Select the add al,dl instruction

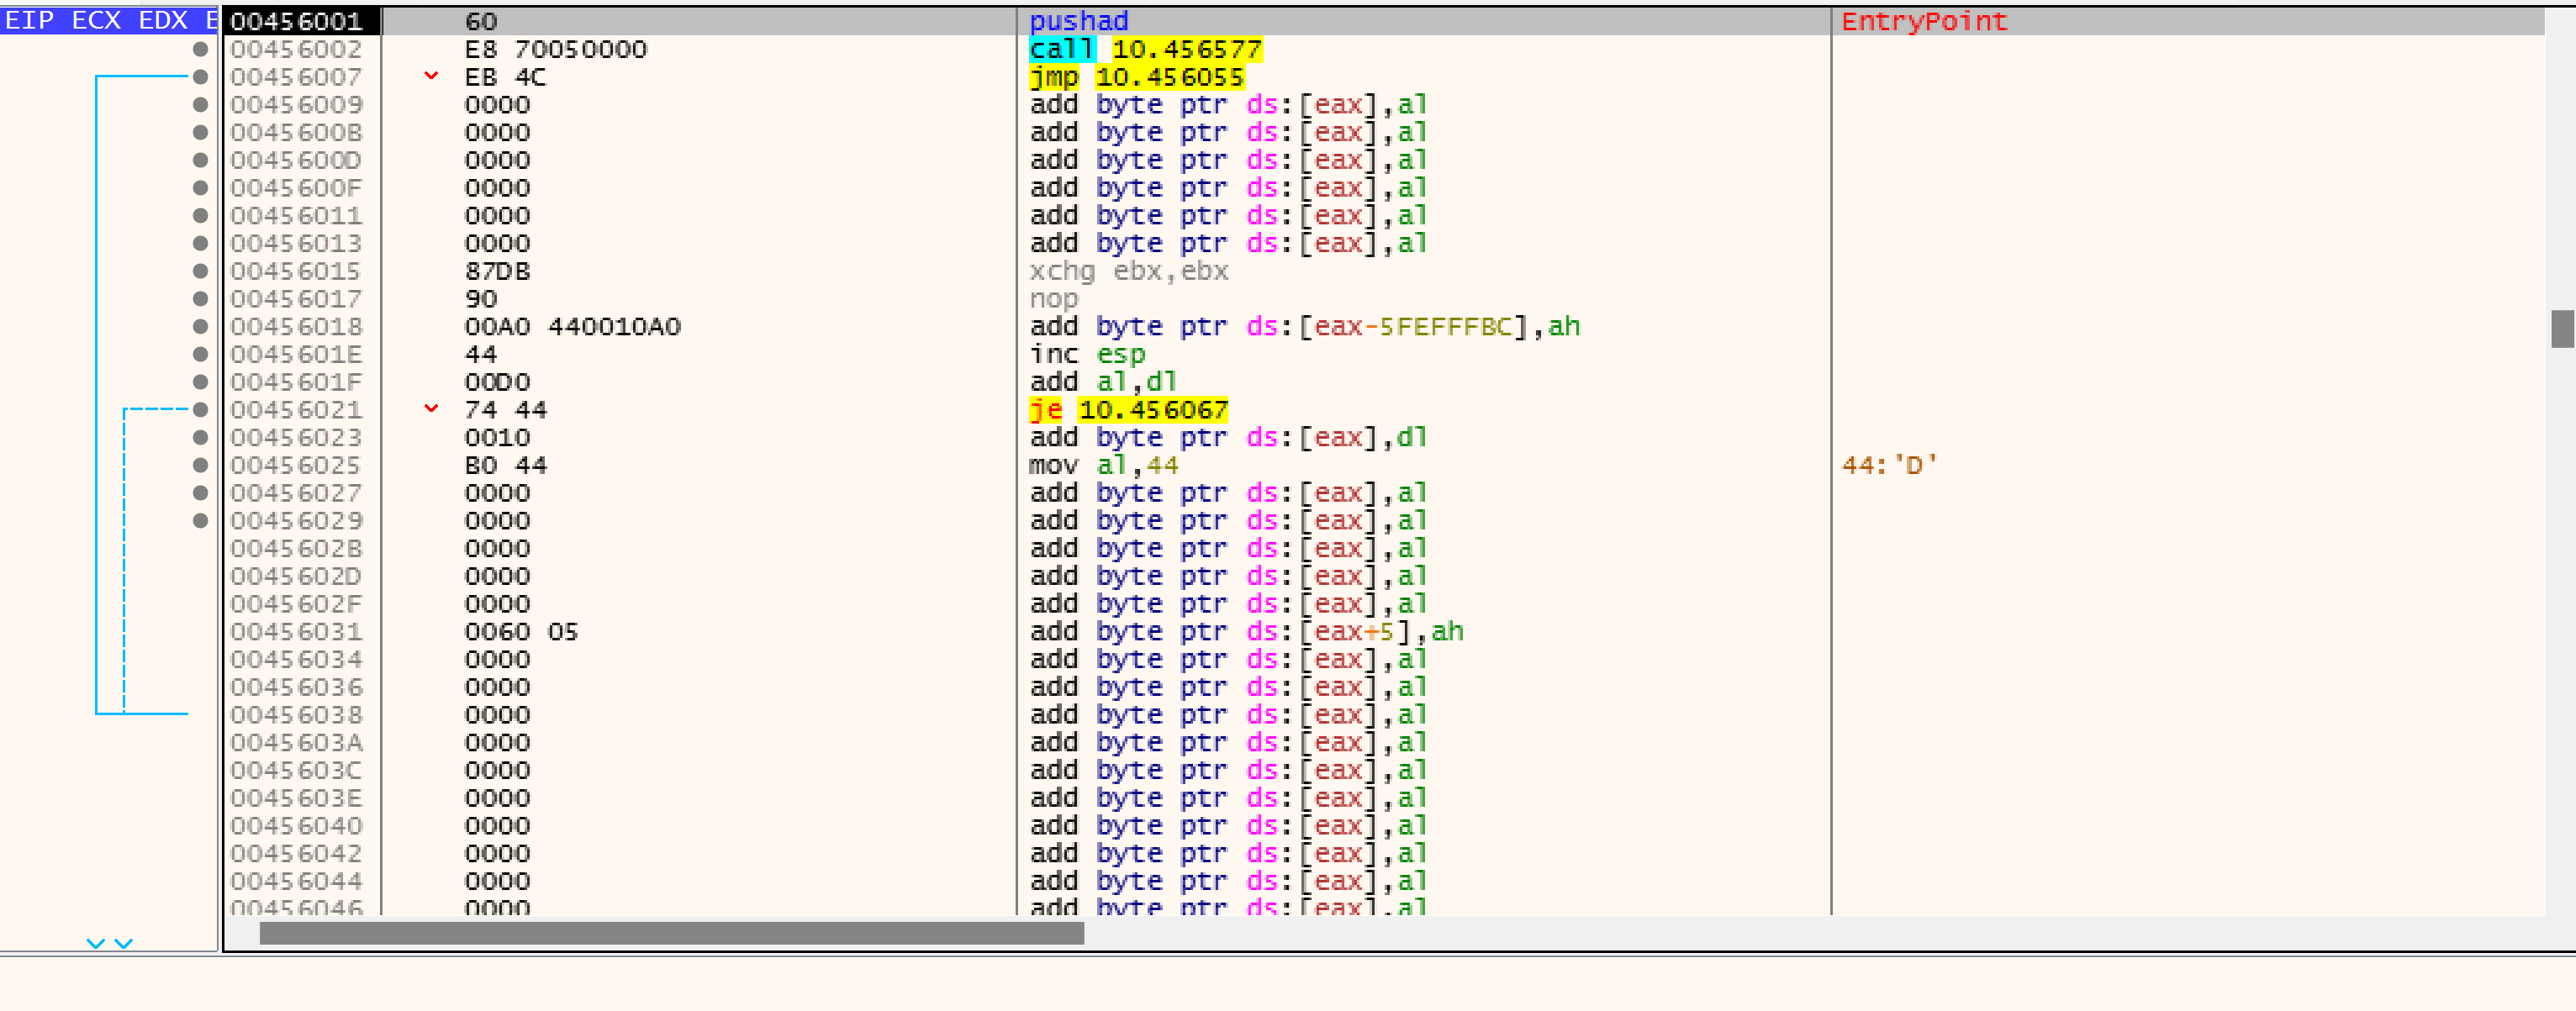1102,382
